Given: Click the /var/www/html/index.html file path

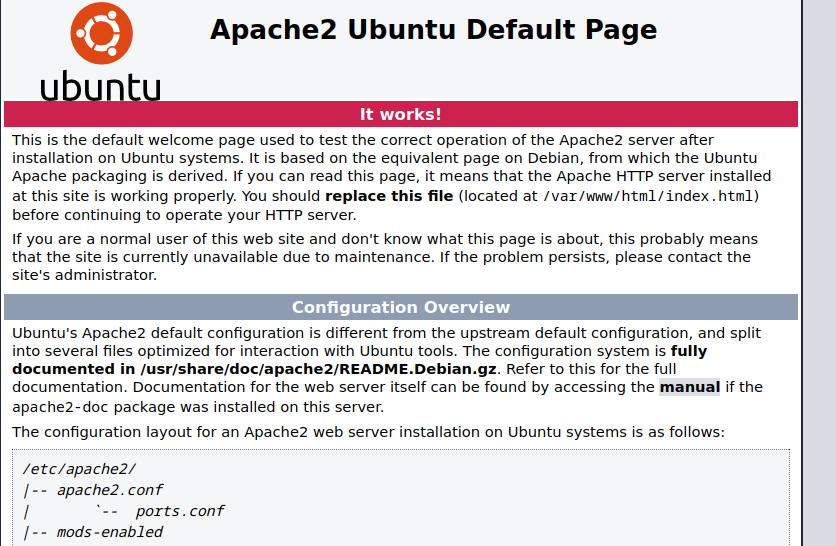Looking at the screenshot, I should [x=651, y=196].
